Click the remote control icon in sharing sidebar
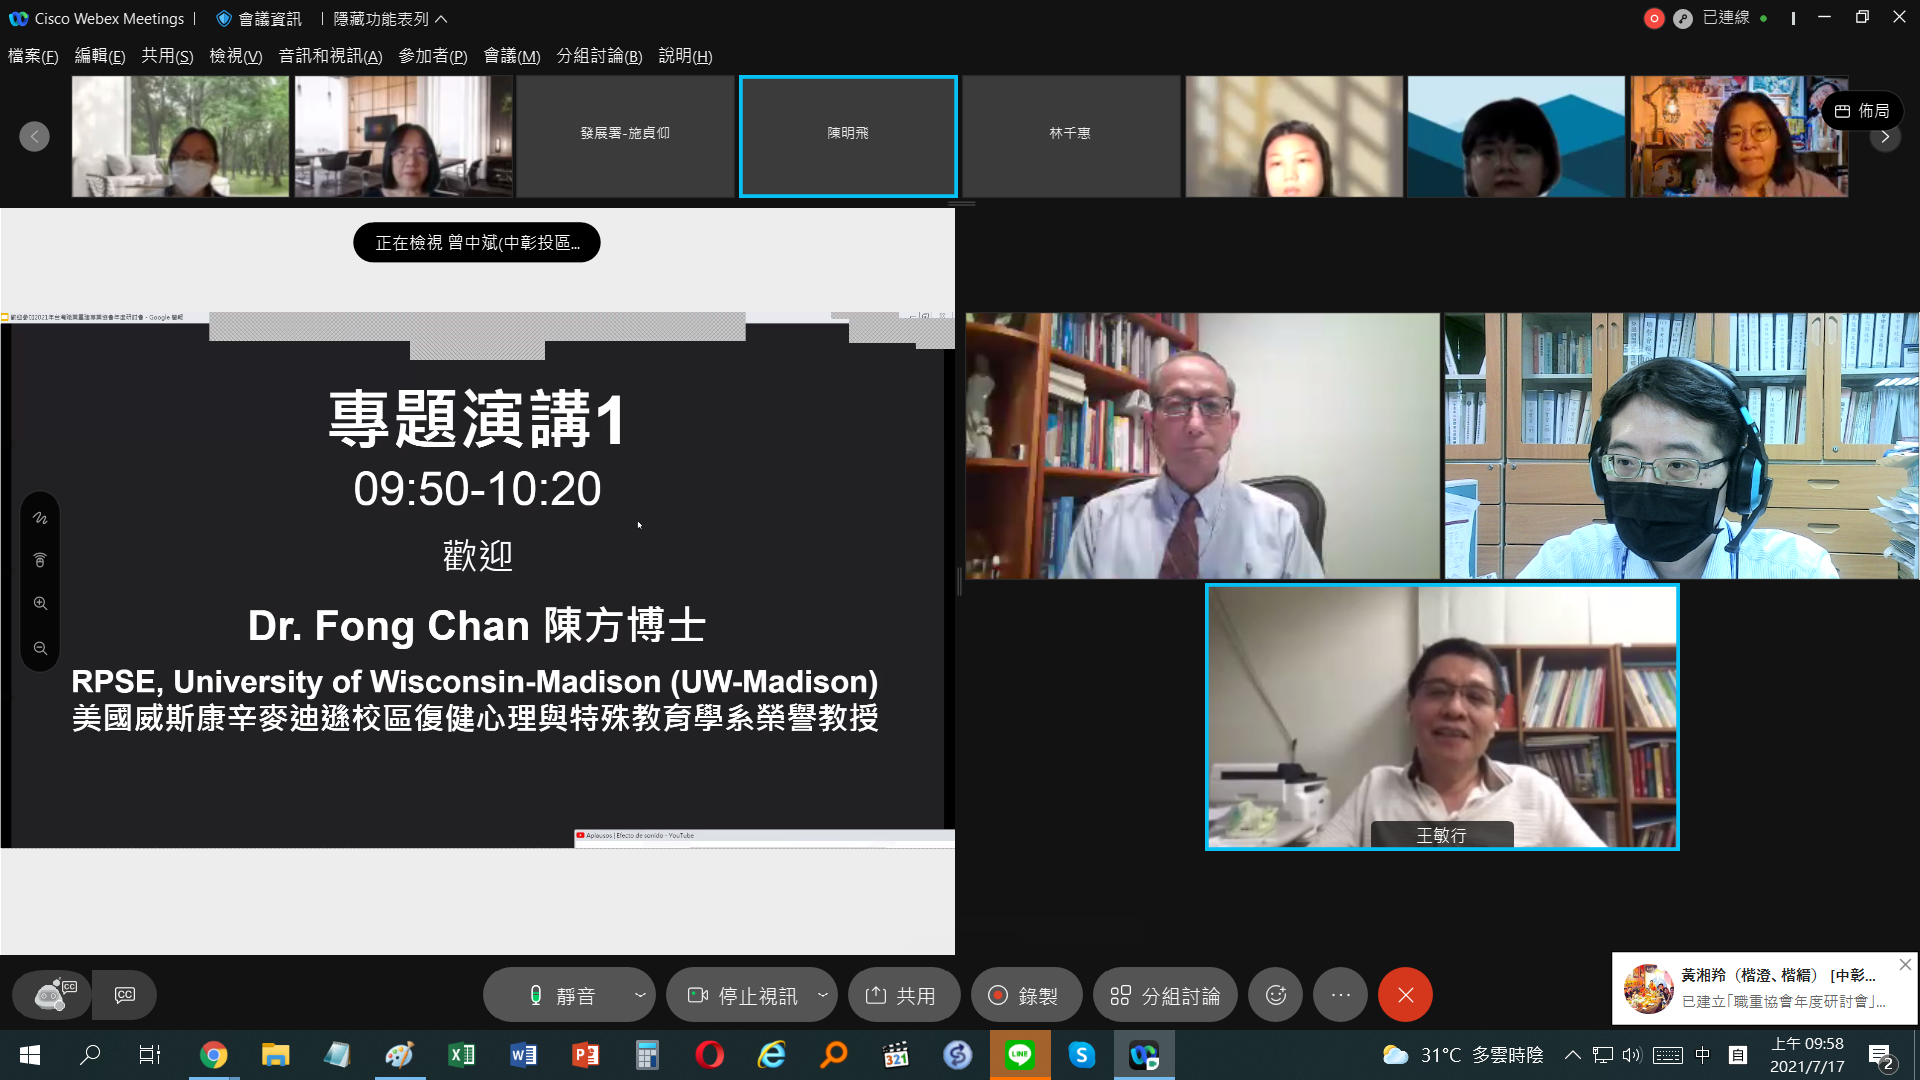 click(40, 560)
